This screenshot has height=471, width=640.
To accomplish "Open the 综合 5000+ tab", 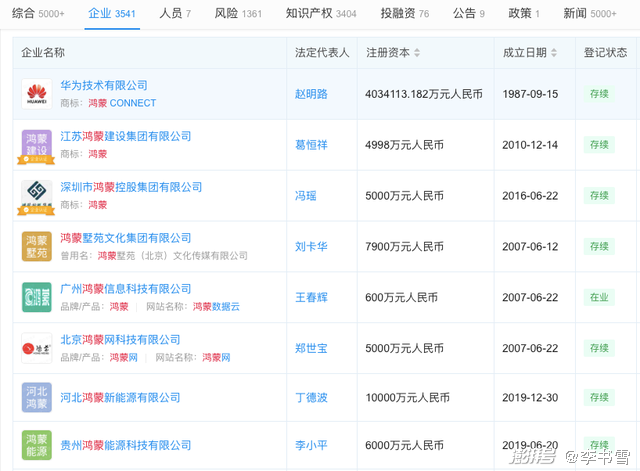I will click(x=38, y=13).
